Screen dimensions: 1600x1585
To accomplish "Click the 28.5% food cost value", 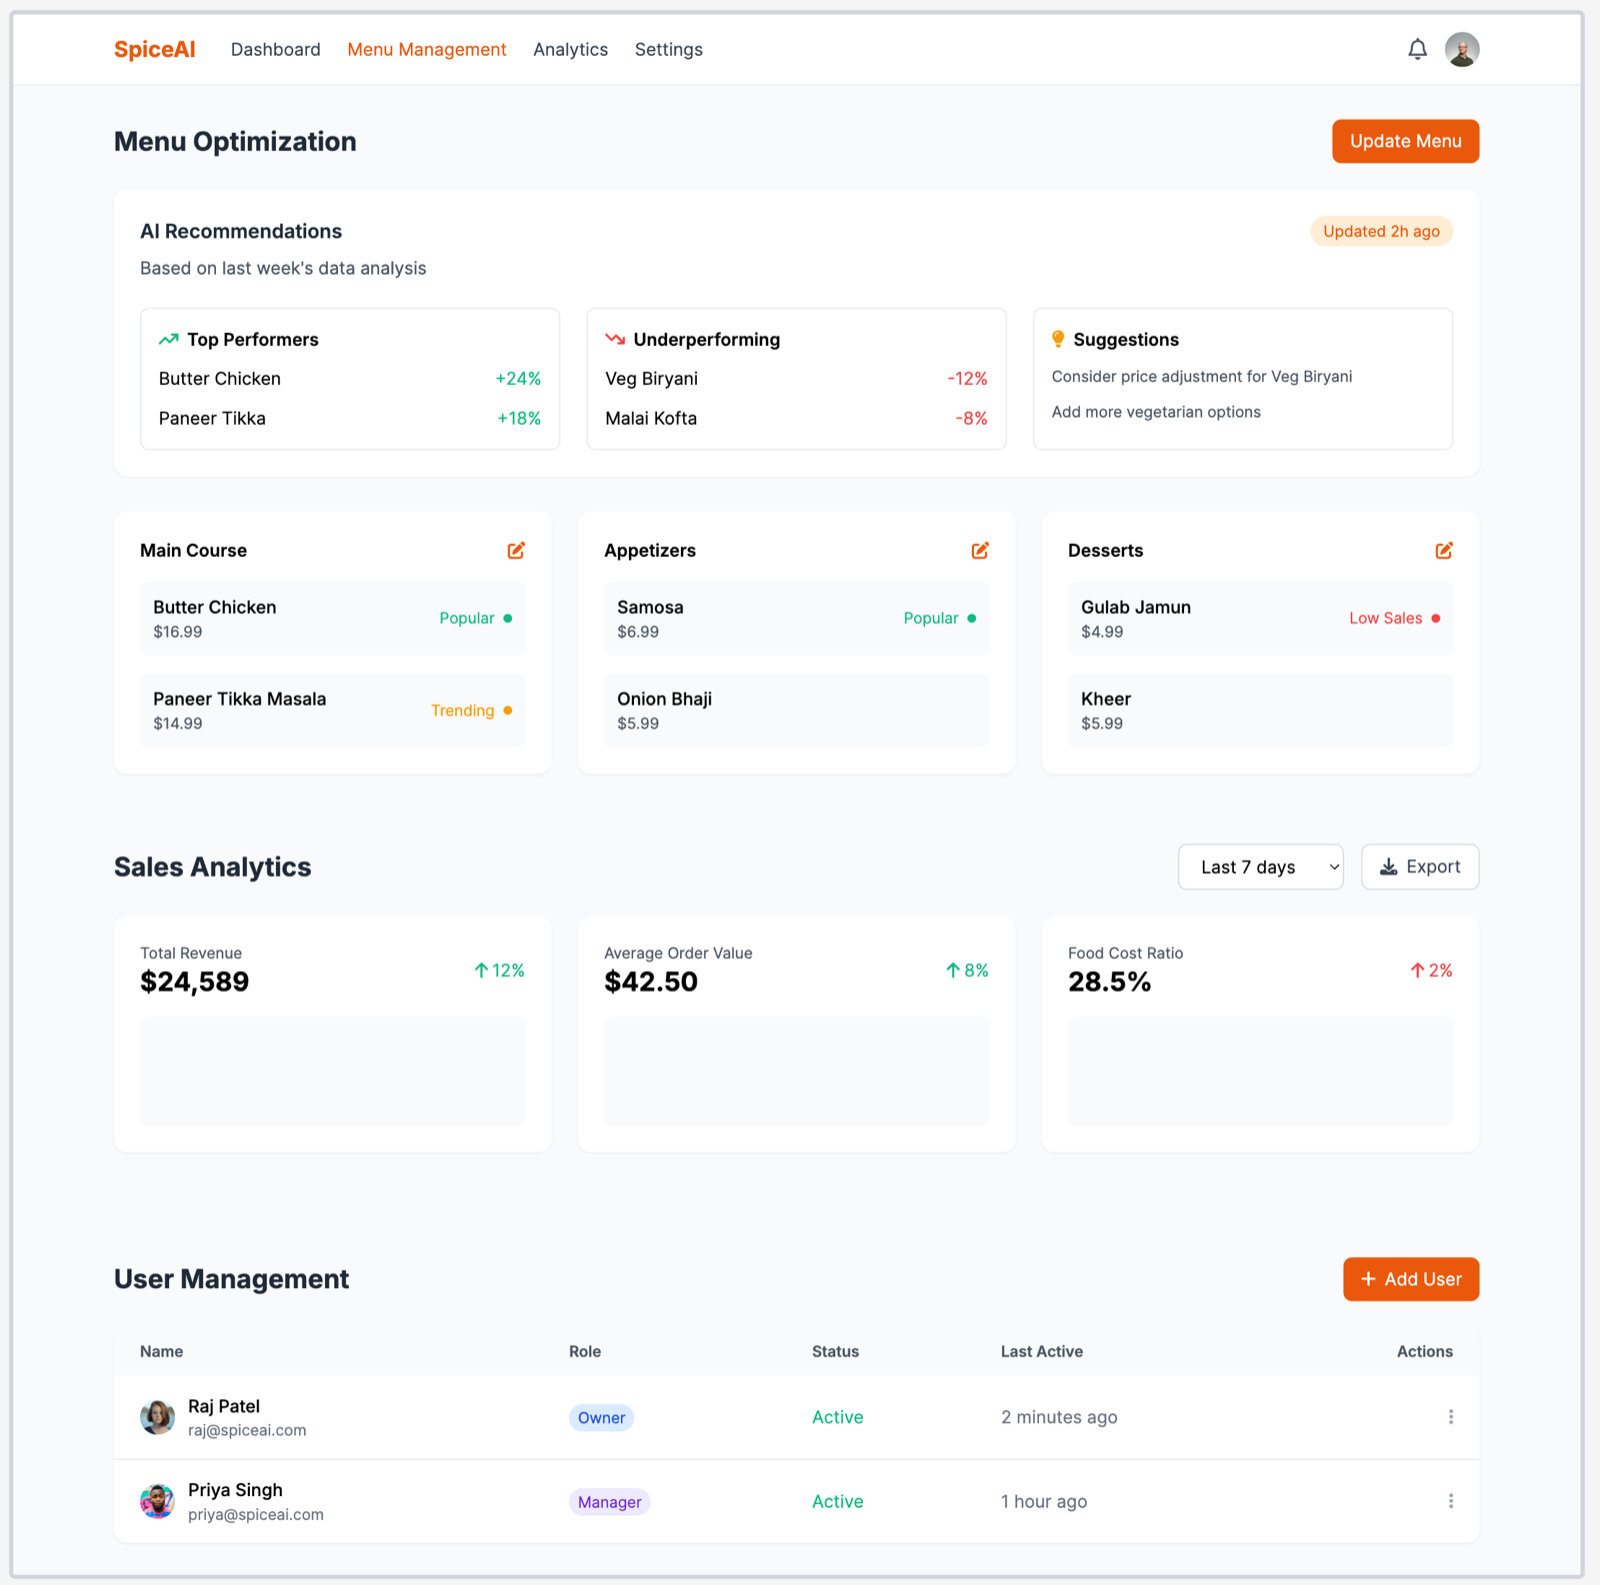I will 1109,982.
